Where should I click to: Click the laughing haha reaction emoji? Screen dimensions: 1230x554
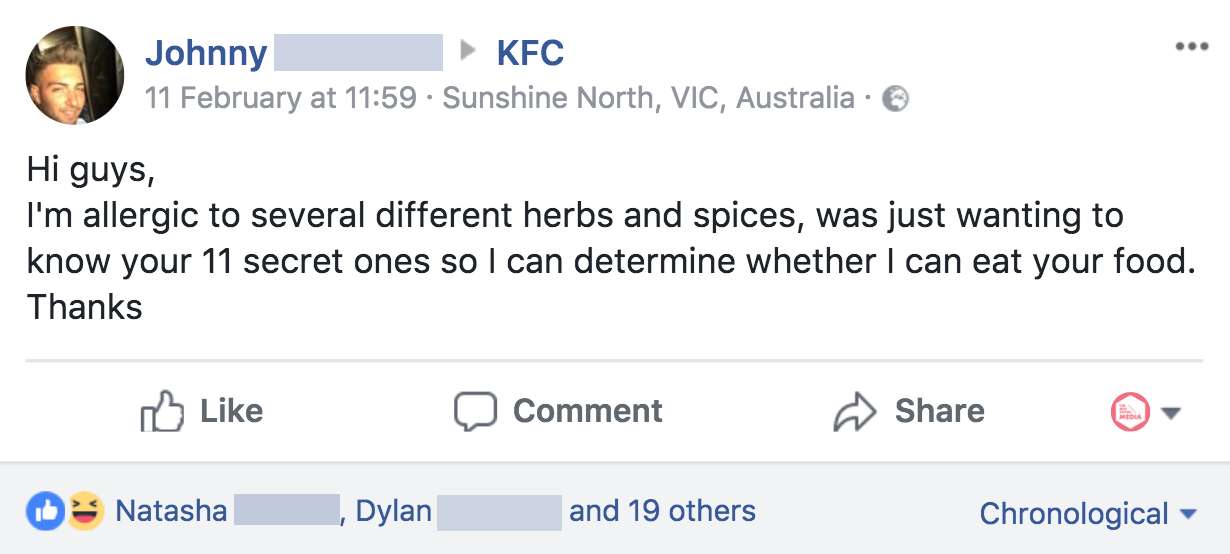pyautogui.click(x=86, y=512)
